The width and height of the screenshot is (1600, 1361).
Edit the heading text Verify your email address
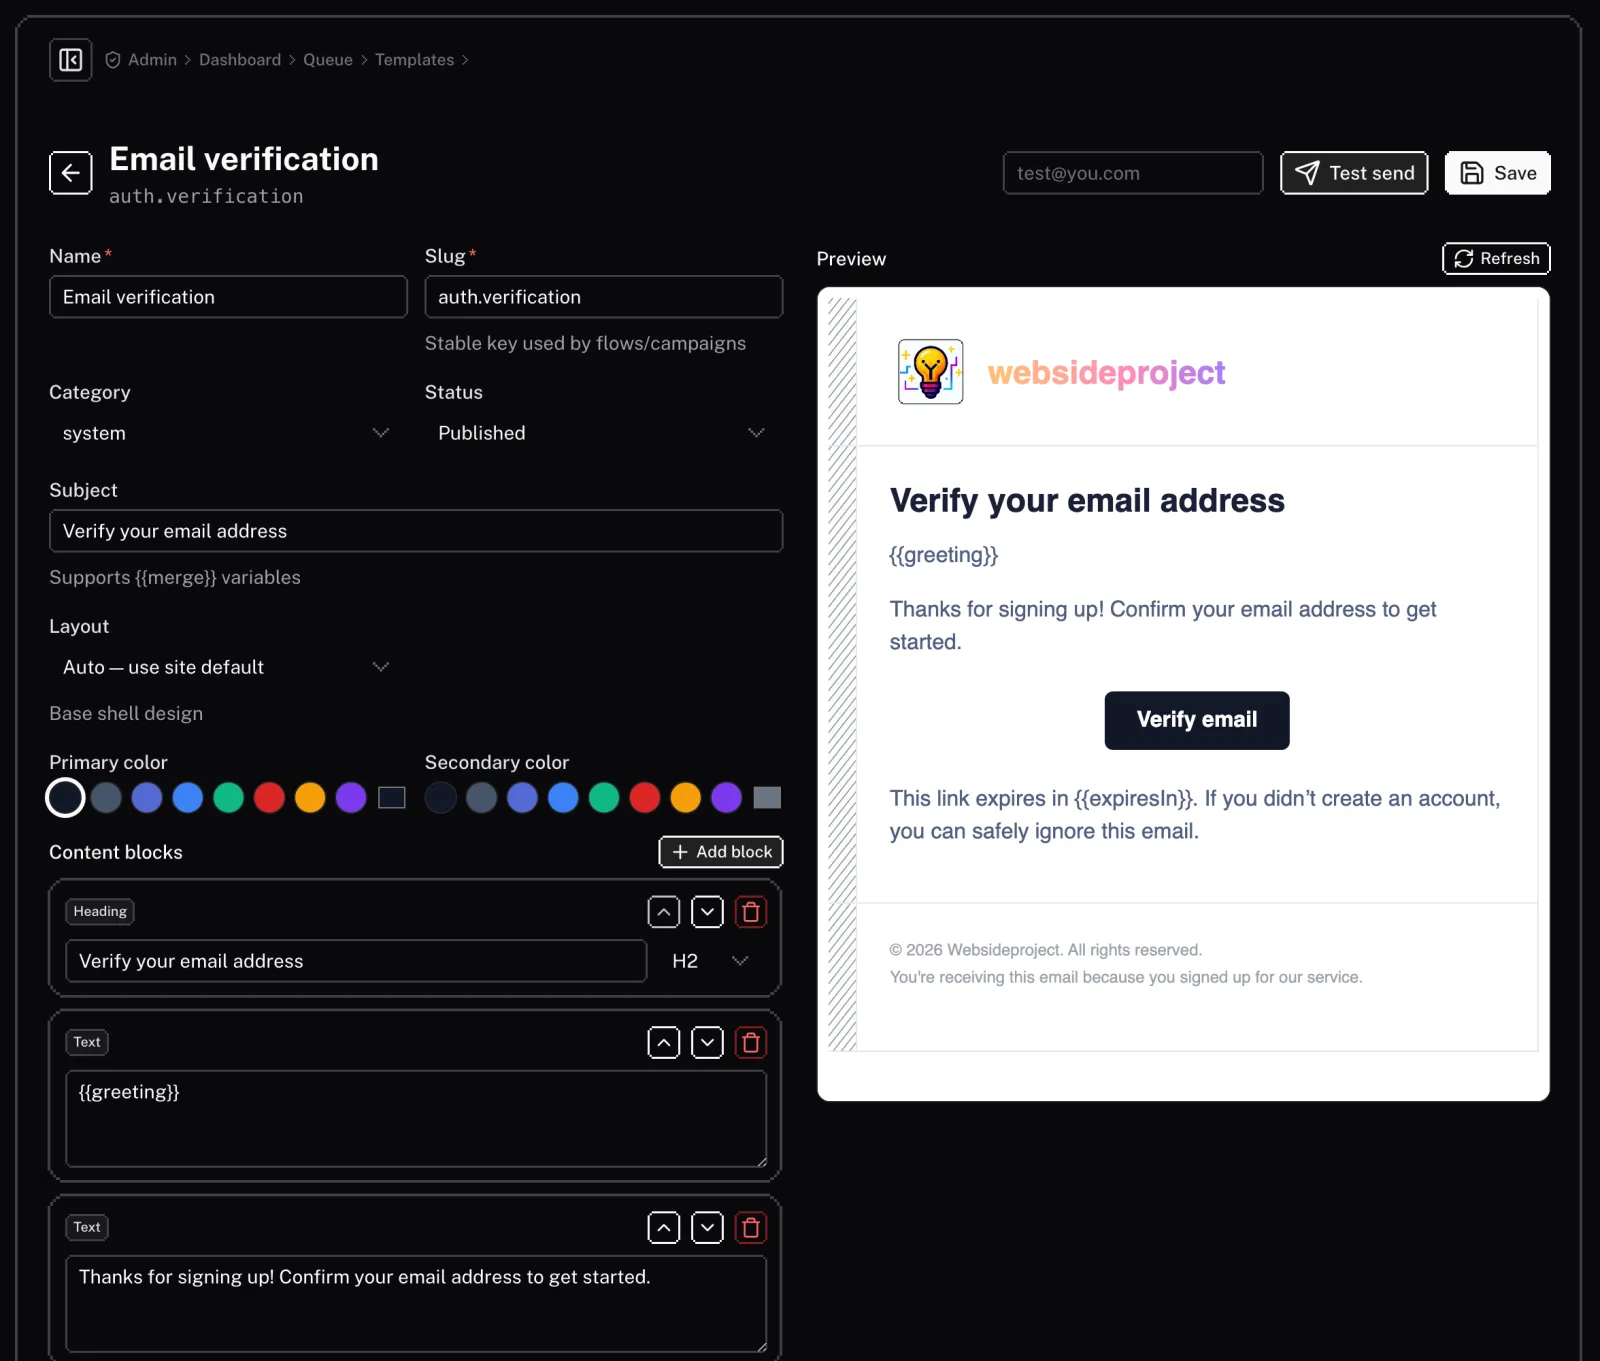[356, 961]
